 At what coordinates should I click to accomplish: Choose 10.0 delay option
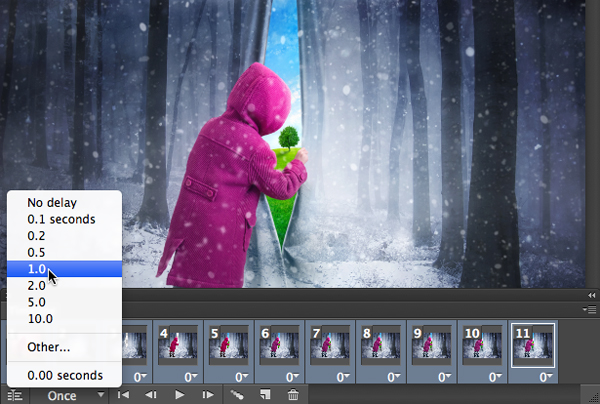[64, 319]
